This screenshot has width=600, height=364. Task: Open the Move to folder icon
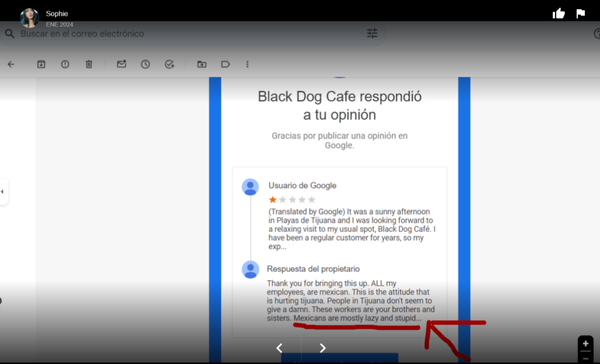[x=202, y=64]
